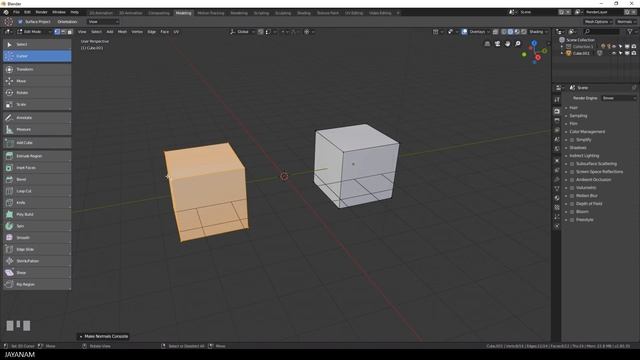
Task: Select the Rip Region tool
Action: [37, 284]
